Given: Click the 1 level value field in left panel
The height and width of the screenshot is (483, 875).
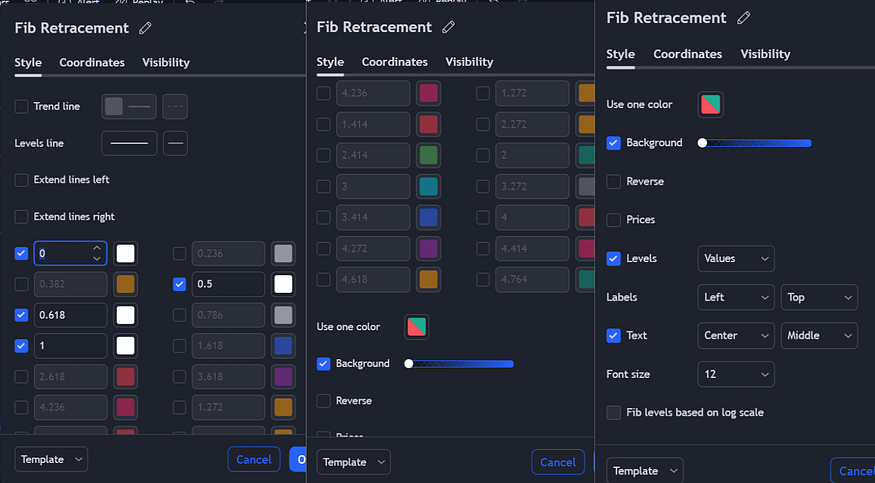Looking at the screenshot, I should point(70,346).
